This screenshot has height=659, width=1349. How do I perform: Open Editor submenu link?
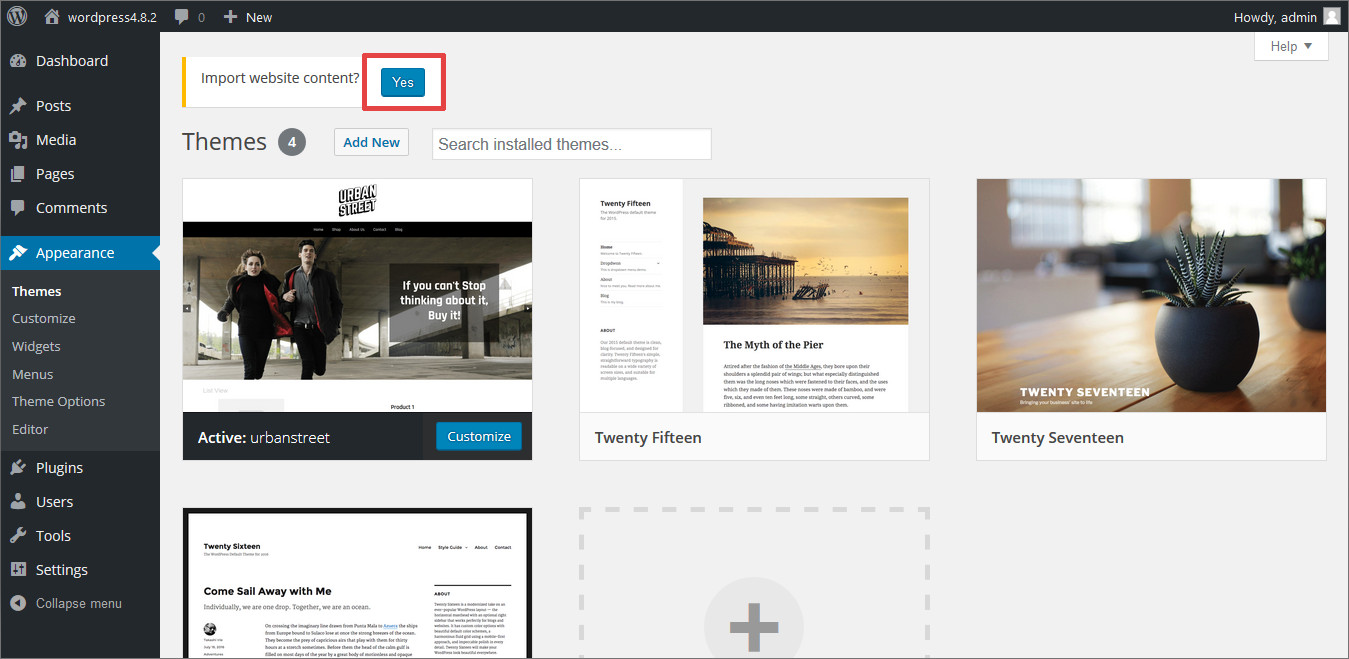pos(30,429)
